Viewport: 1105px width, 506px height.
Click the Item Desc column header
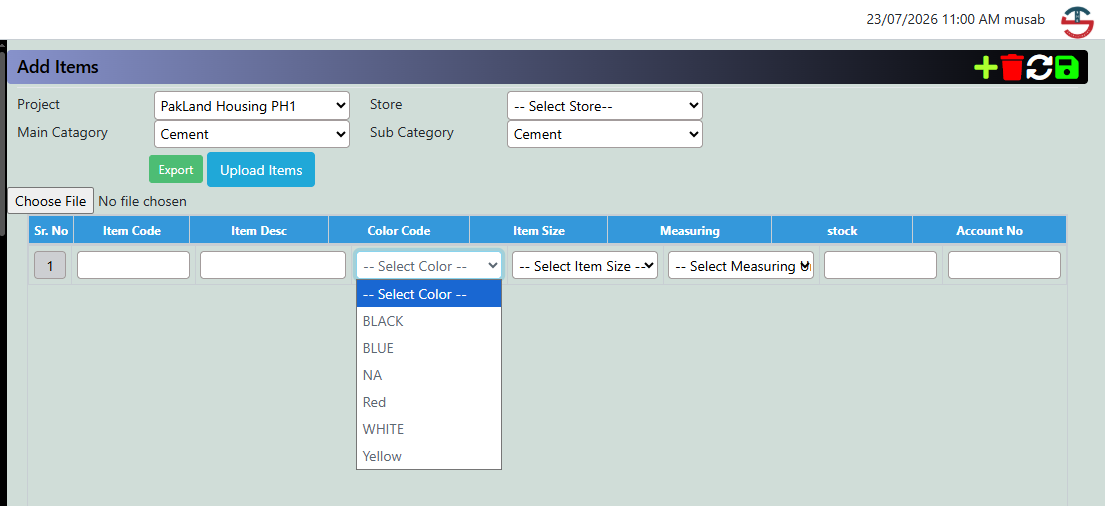[x=259, y=230]
